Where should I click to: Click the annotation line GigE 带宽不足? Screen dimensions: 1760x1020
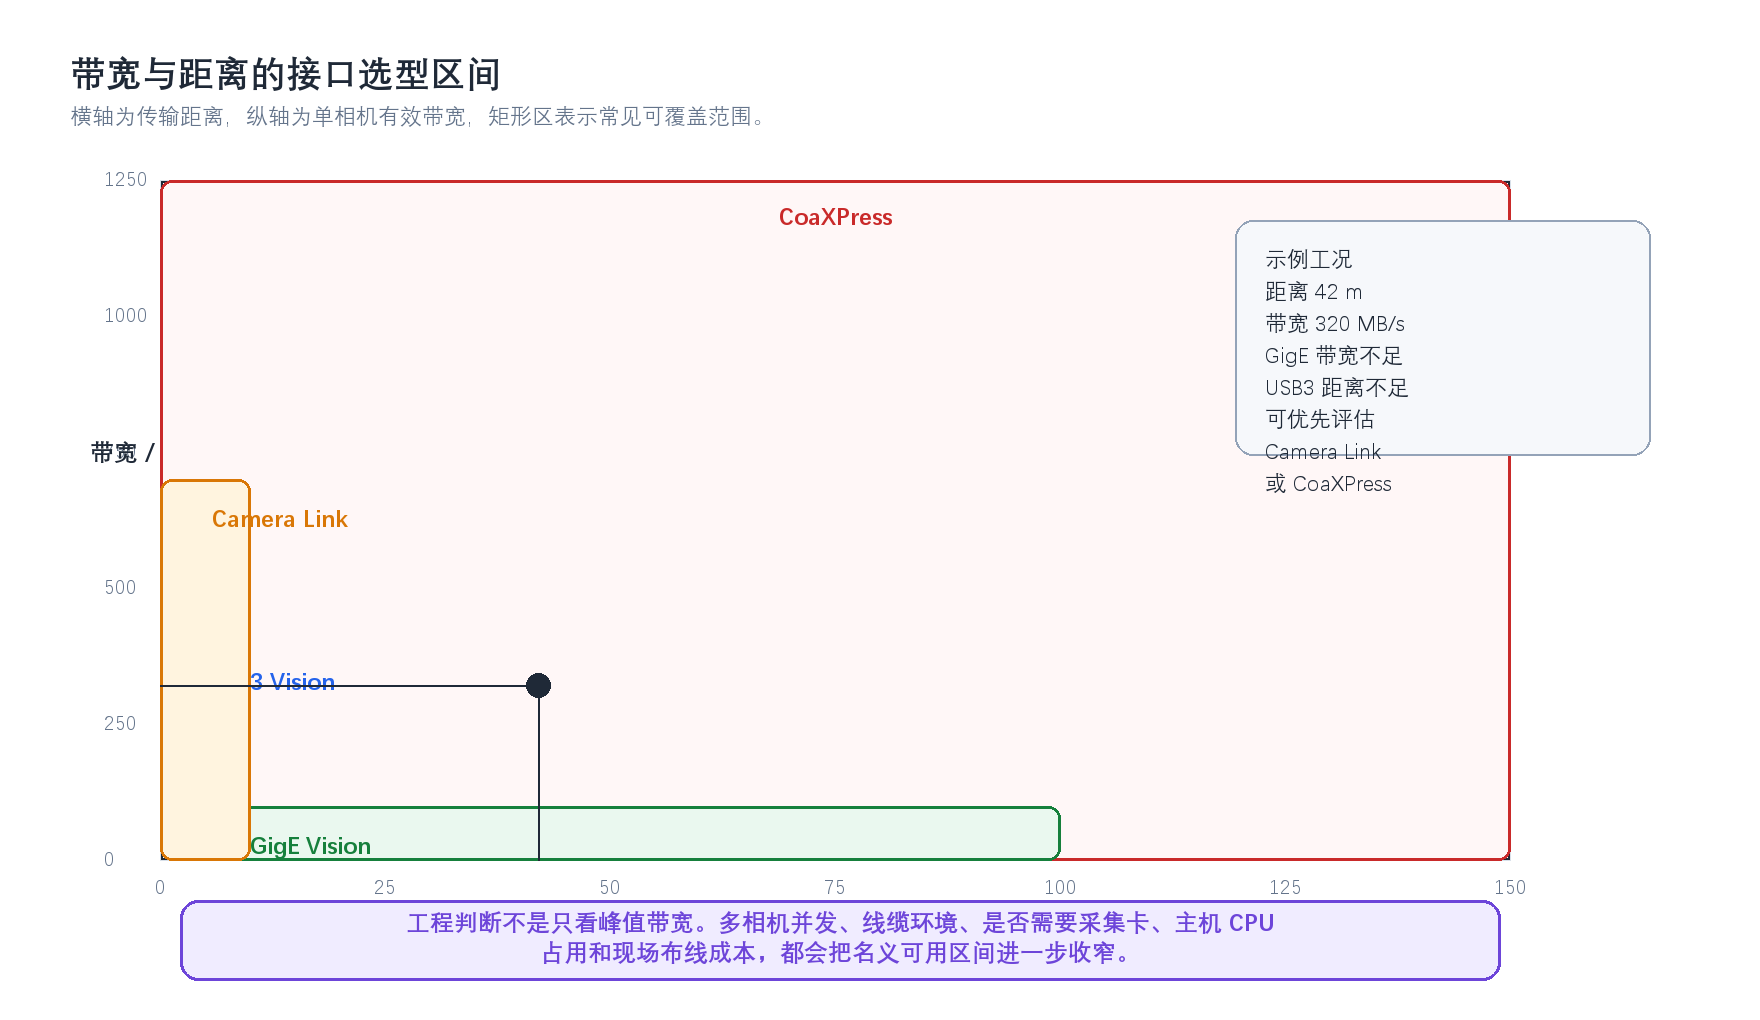(1333, 355)
